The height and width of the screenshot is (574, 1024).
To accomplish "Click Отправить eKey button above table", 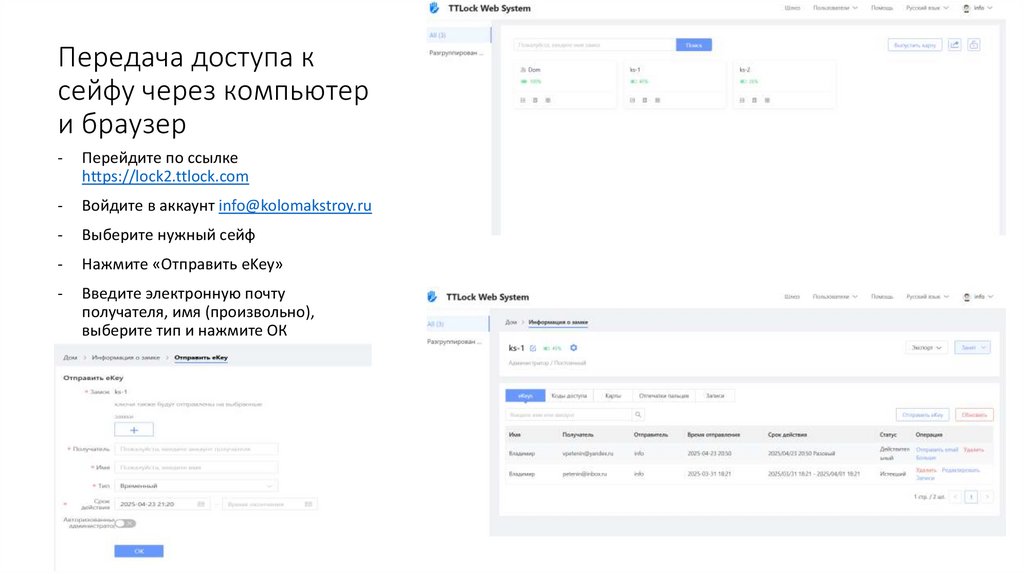I will [922, 415].
